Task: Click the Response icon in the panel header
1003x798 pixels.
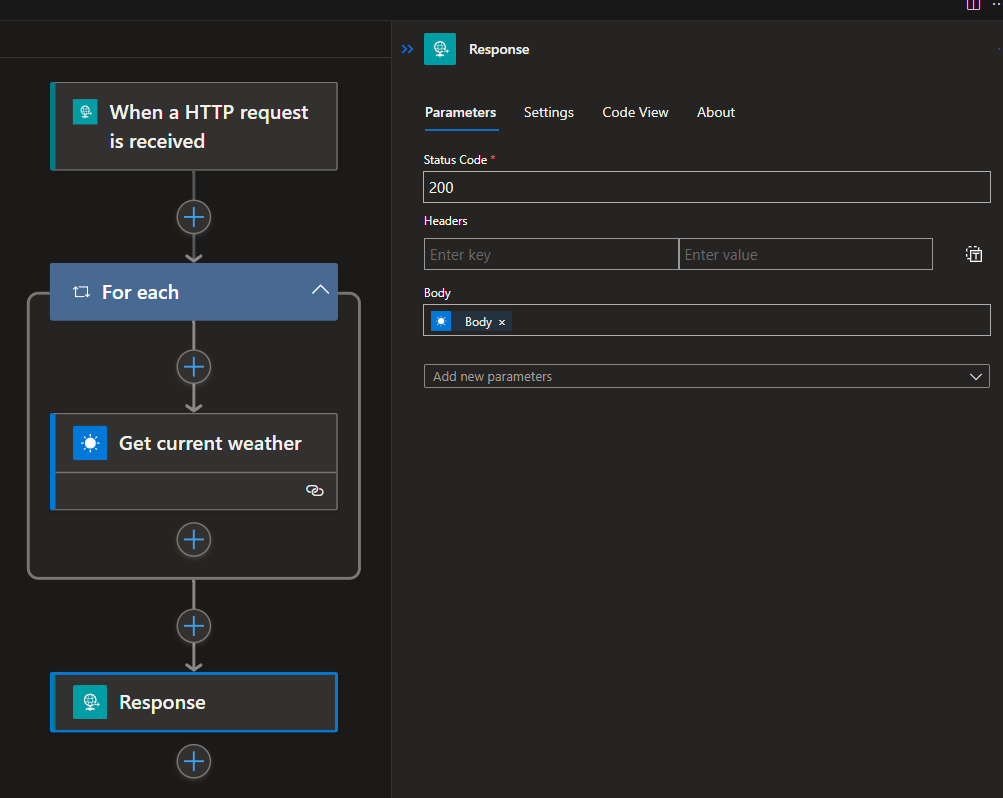Action: tap(440, 49)
